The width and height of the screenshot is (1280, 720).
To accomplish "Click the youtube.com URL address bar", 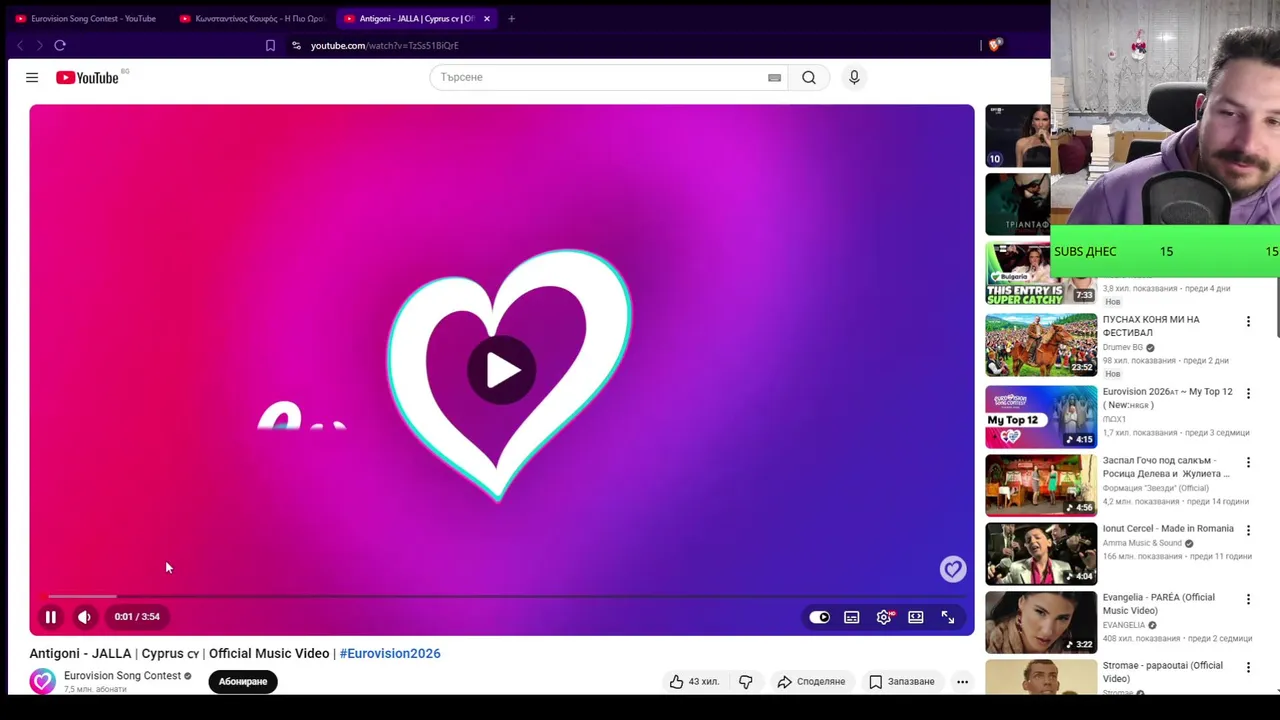I will pyautogui.click(x=384, y=45).
